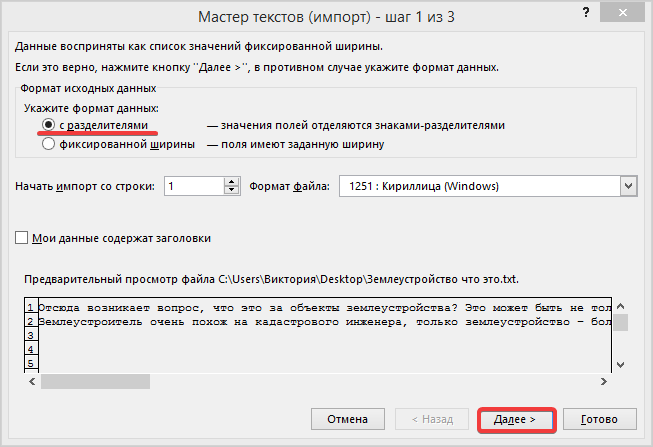This screenshot has height=447, width=653.
Task: Click the "< Назад" button
Action: click(x=432, y=419)
